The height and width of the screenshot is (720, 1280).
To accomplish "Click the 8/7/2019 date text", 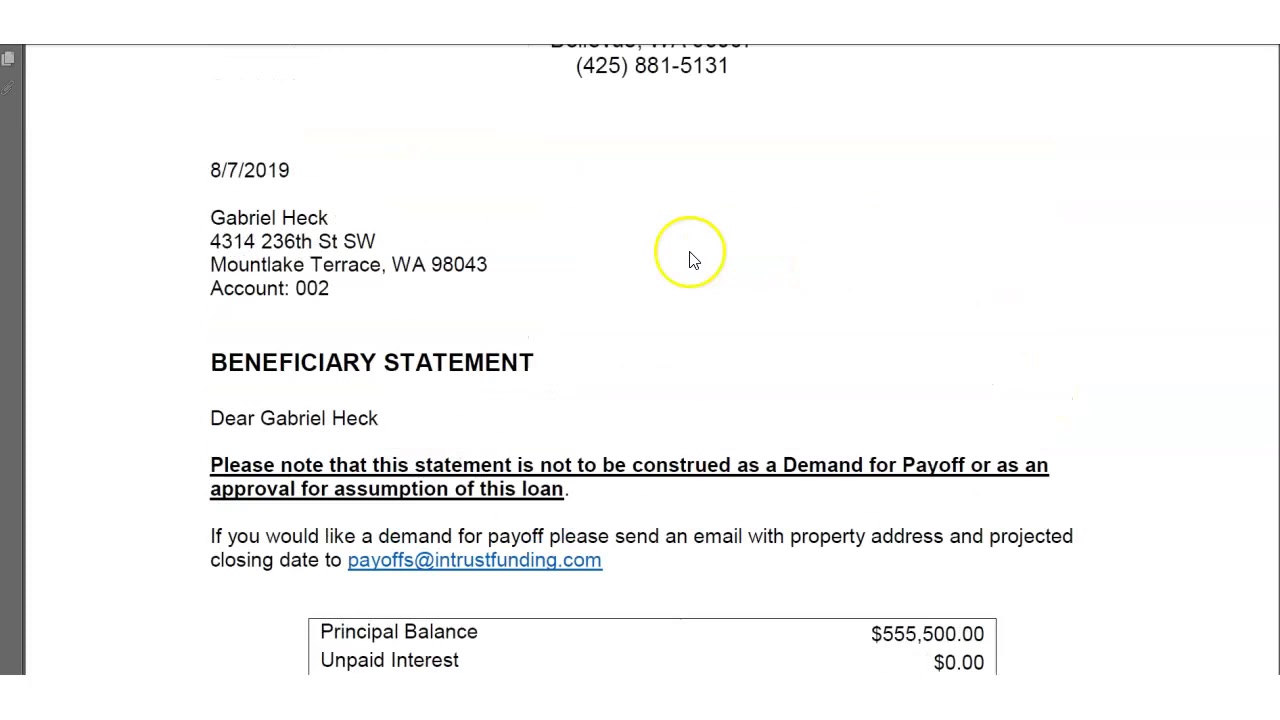I will [249, 170].
